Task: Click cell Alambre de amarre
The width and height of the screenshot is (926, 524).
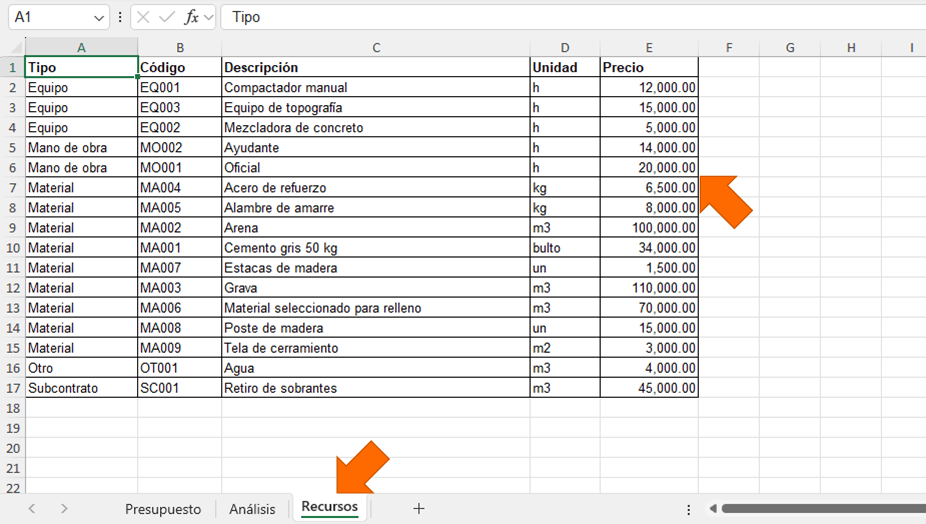Action: click(x=376, y=208)
